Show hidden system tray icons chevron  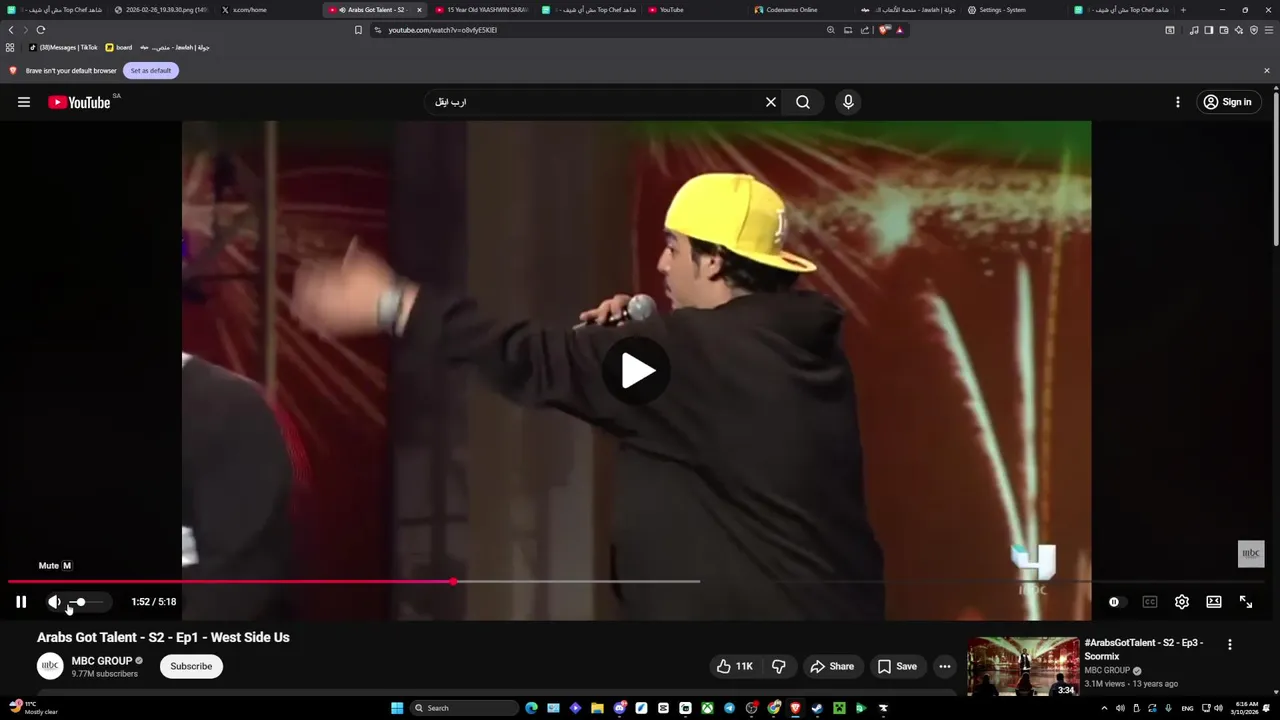point(1104,708)
